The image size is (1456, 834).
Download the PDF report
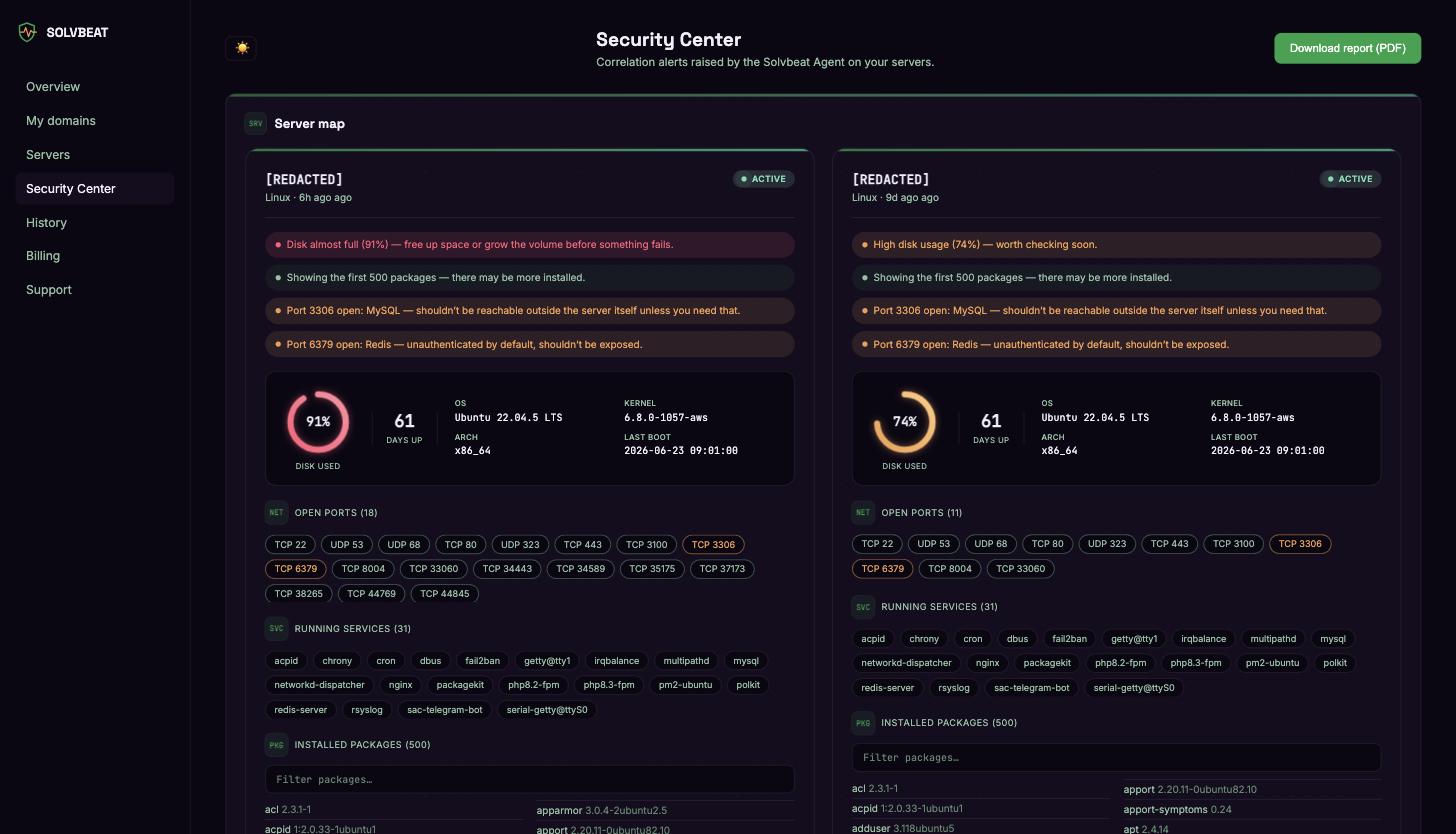[1347, 48]
